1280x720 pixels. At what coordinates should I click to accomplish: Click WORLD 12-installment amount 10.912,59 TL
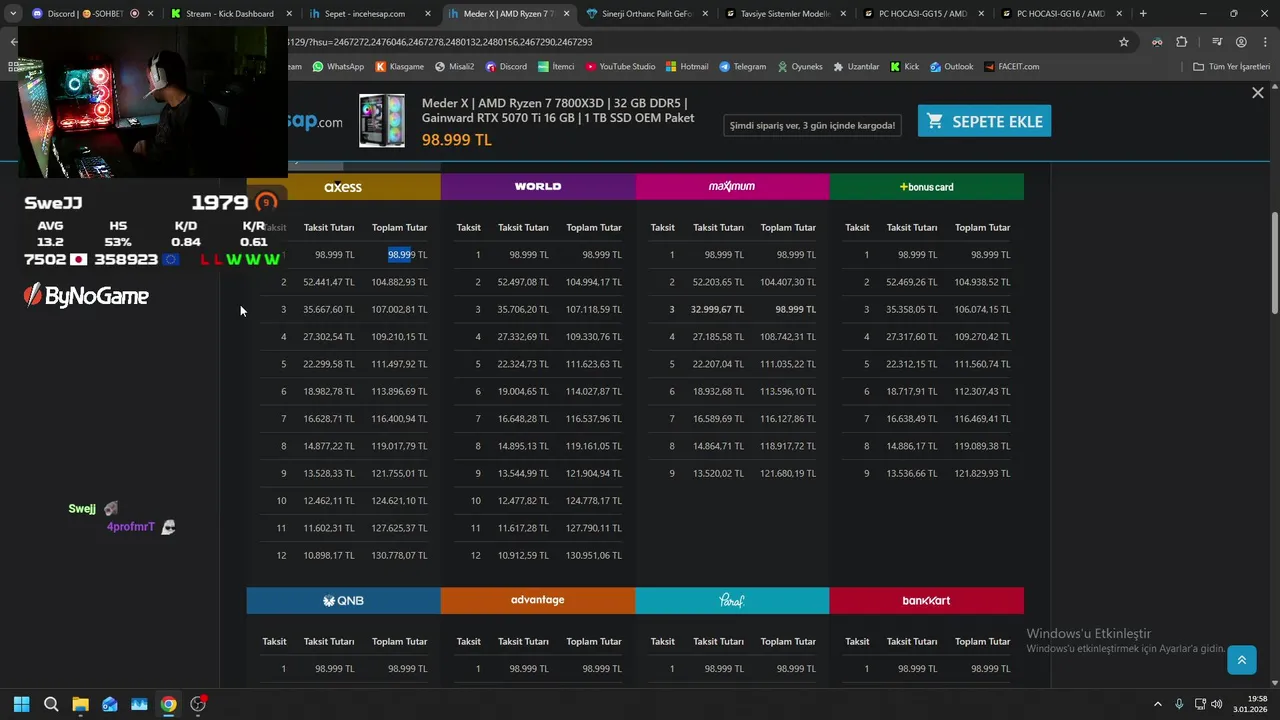[523, 556]
